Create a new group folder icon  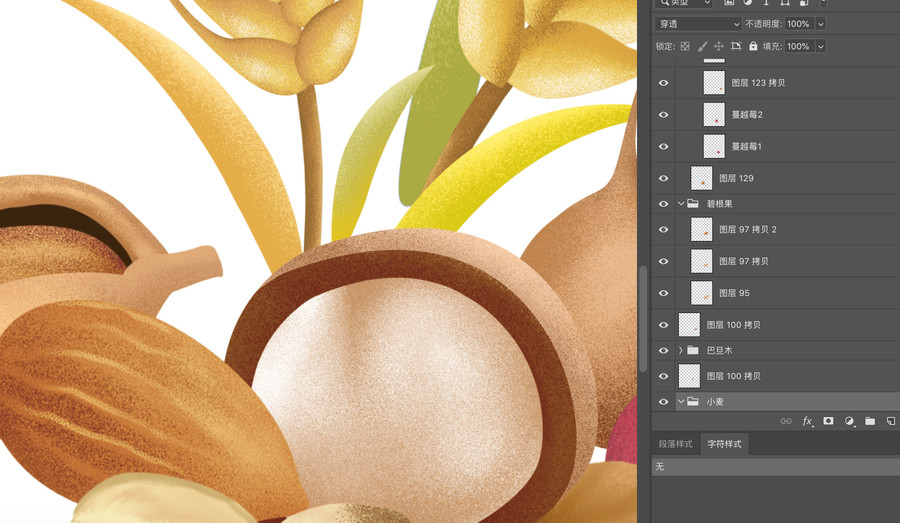(870, 421)
